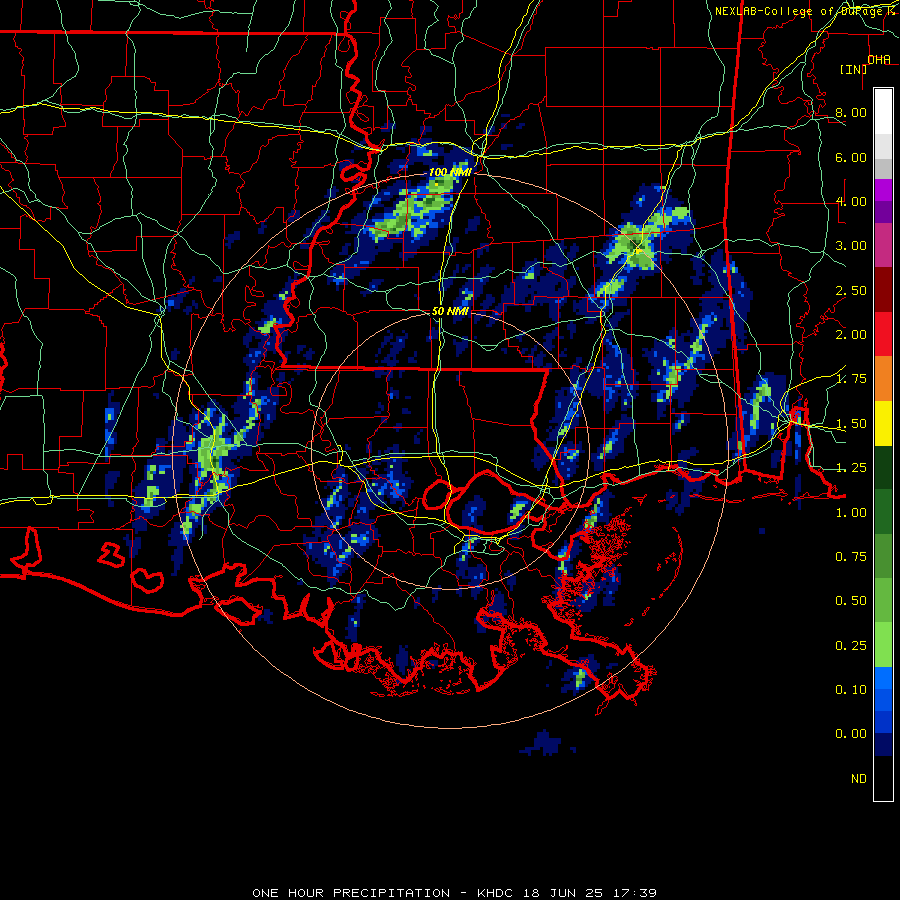Pick the bright red swatch on color bar
Screen dimensions: 900x900
pyautogui.click(x=883, y=335)
